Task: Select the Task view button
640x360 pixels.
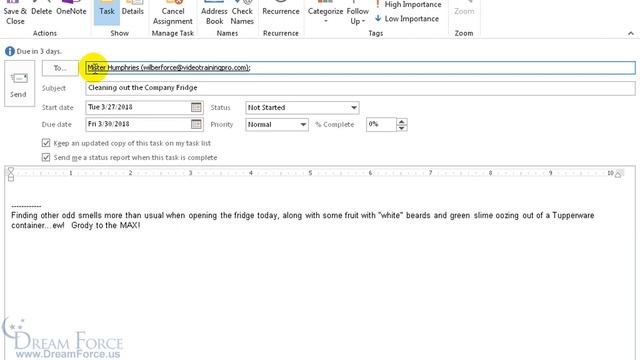Action: pos(107,11)
